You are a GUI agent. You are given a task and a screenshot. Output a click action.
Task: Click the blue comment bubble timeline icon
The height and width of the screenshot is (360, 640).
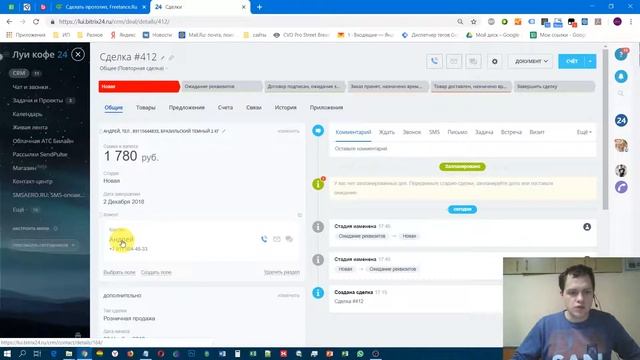tap(318, 131)
